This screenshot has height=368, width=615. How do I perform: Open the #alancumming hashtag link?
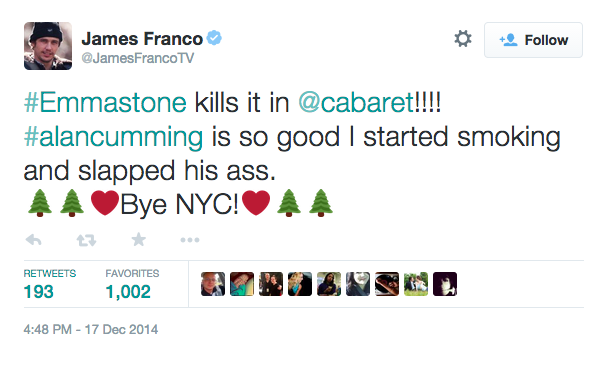coord(113,137)
